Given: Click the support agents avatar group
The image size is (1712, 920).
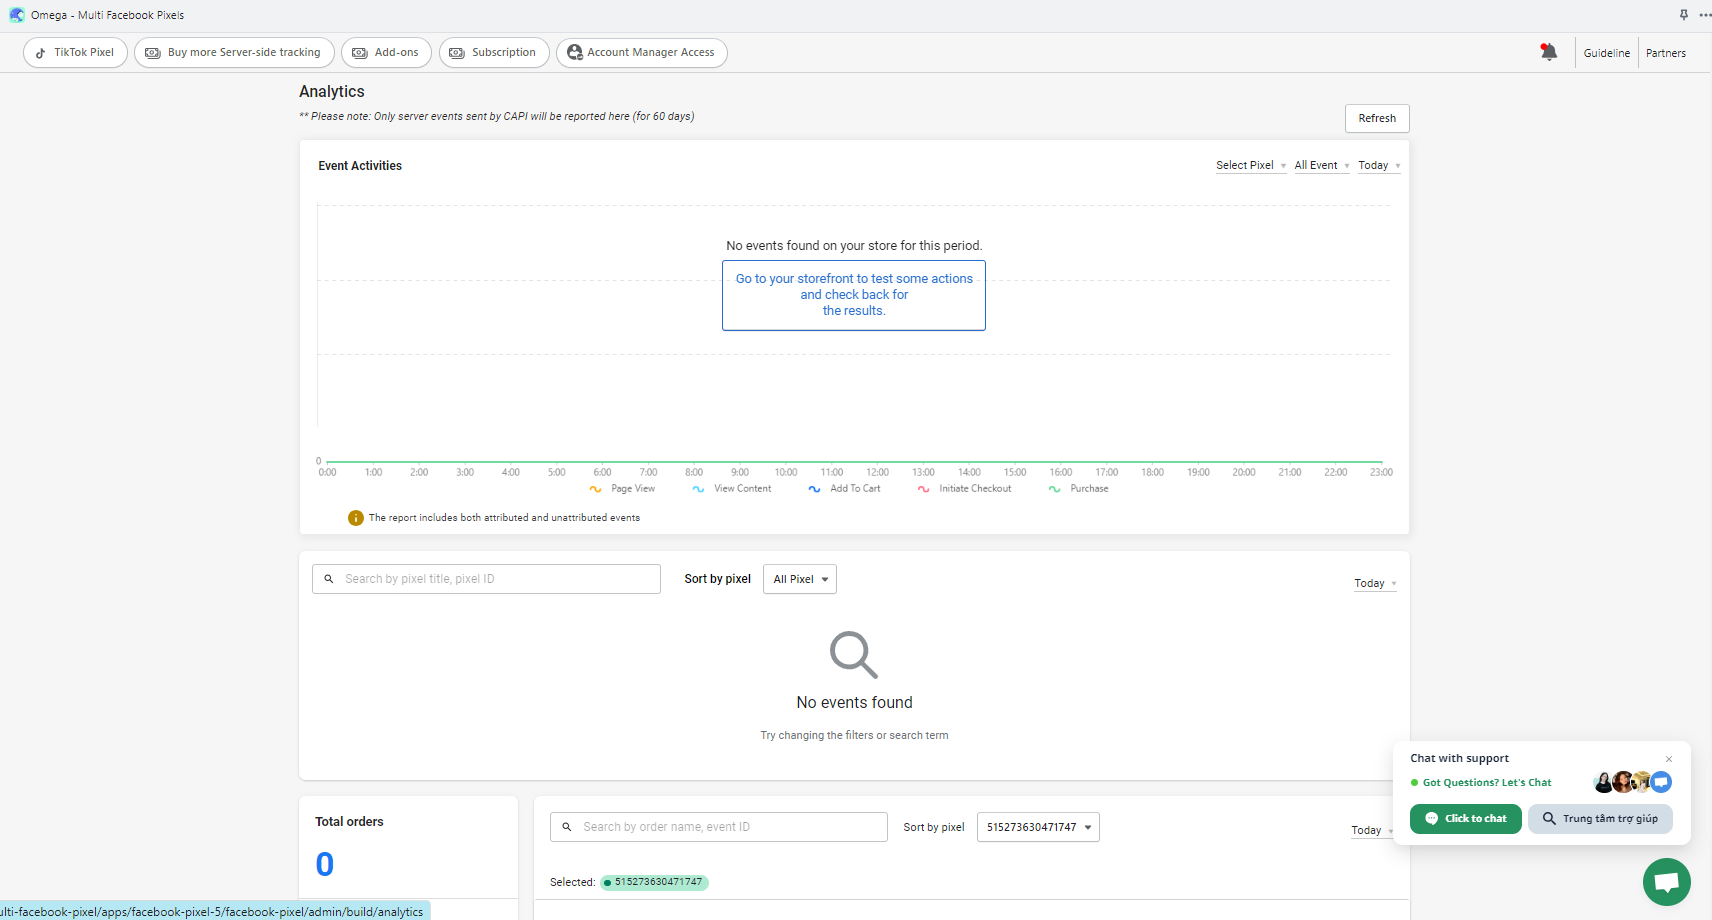Looking at the screenshot, I should [1631, 782].
